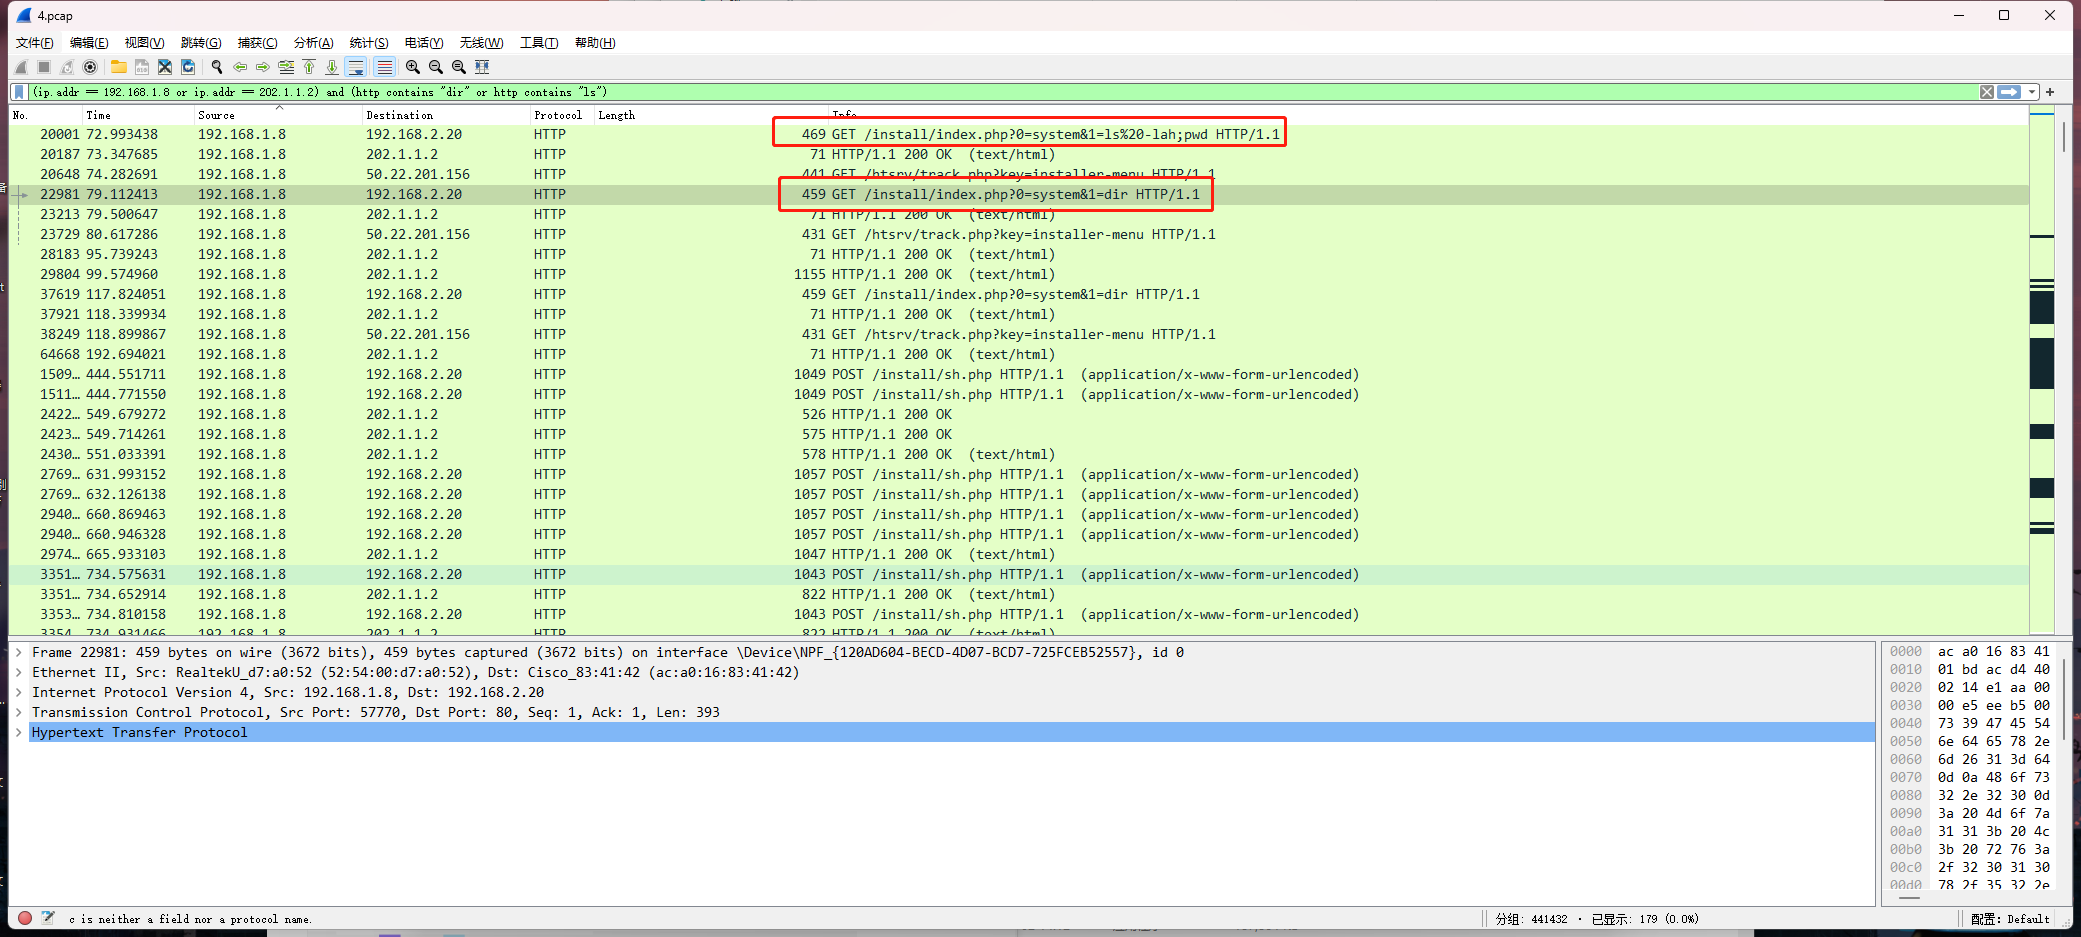This screenshot has width=2081, height=937.
Task: Click the 配置: Default profile status entry
Action: pyautogui.click(x=2010, y=919)
